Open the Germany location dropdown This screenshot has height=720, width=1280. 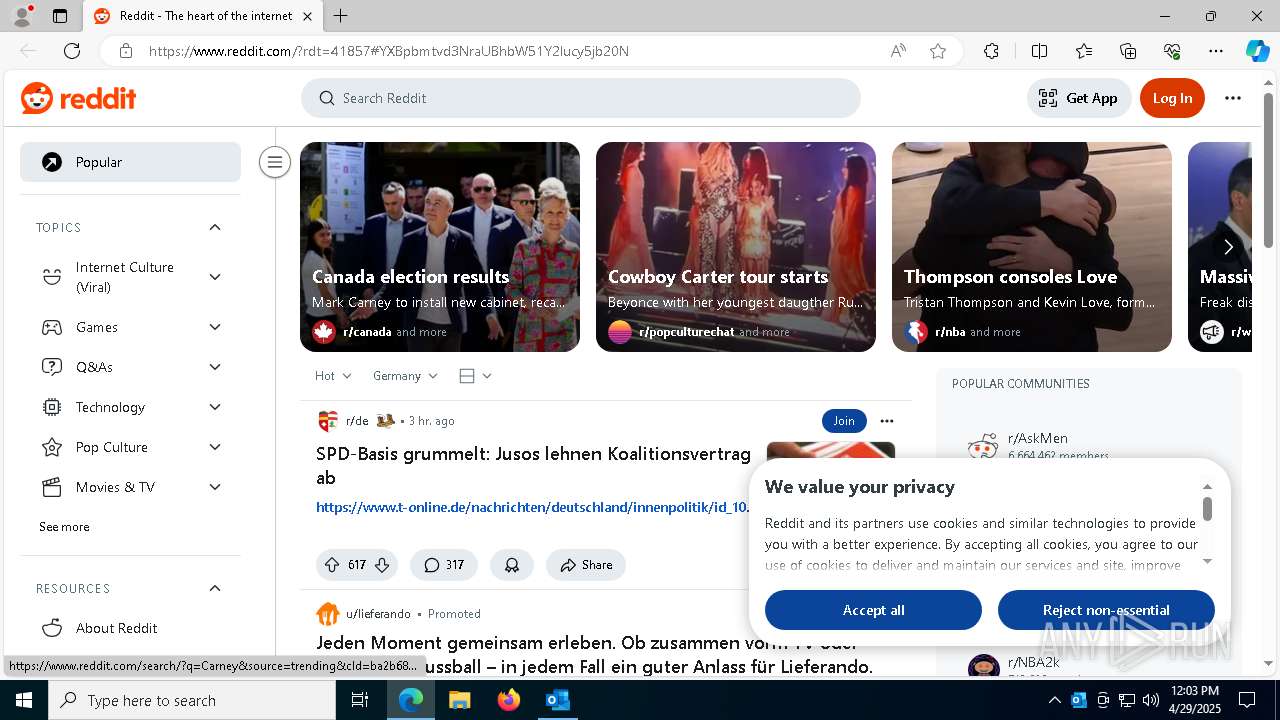(x=405, y=376)
